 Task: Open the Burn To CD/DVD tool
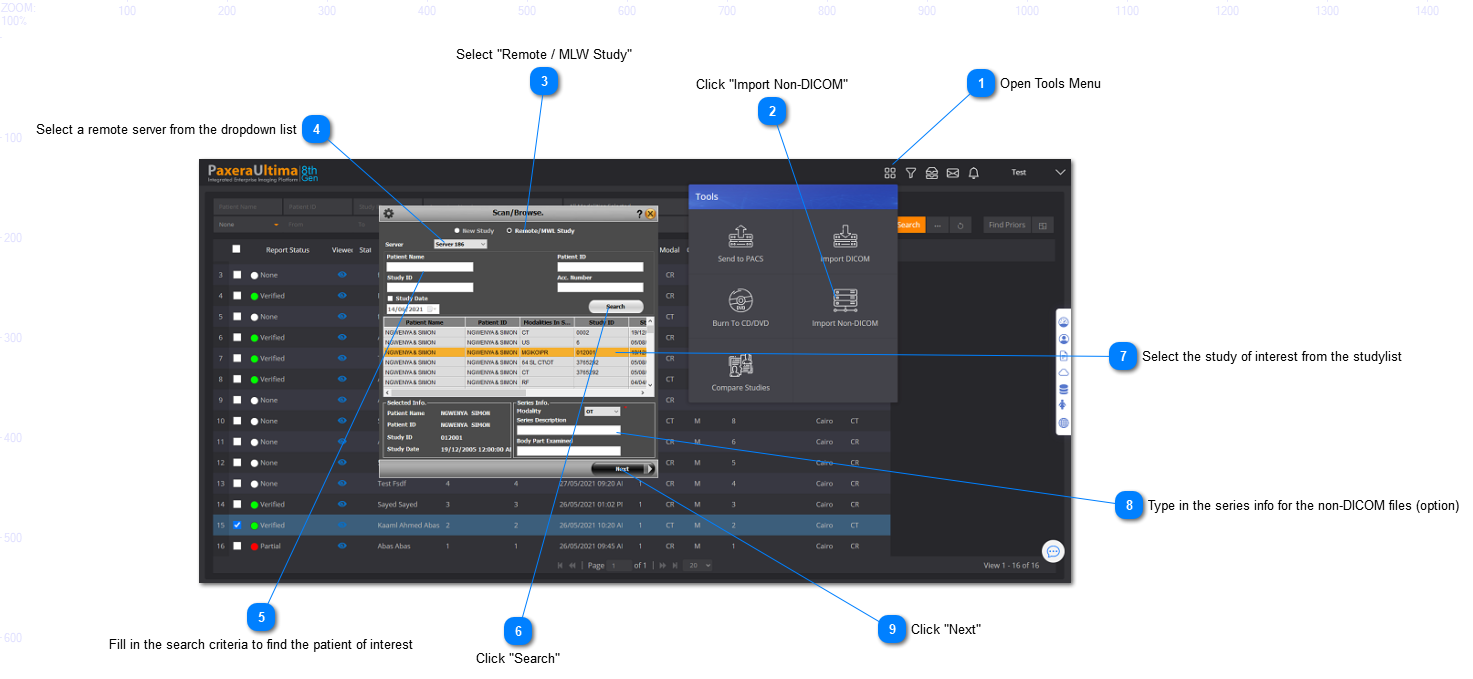(741, 300)
